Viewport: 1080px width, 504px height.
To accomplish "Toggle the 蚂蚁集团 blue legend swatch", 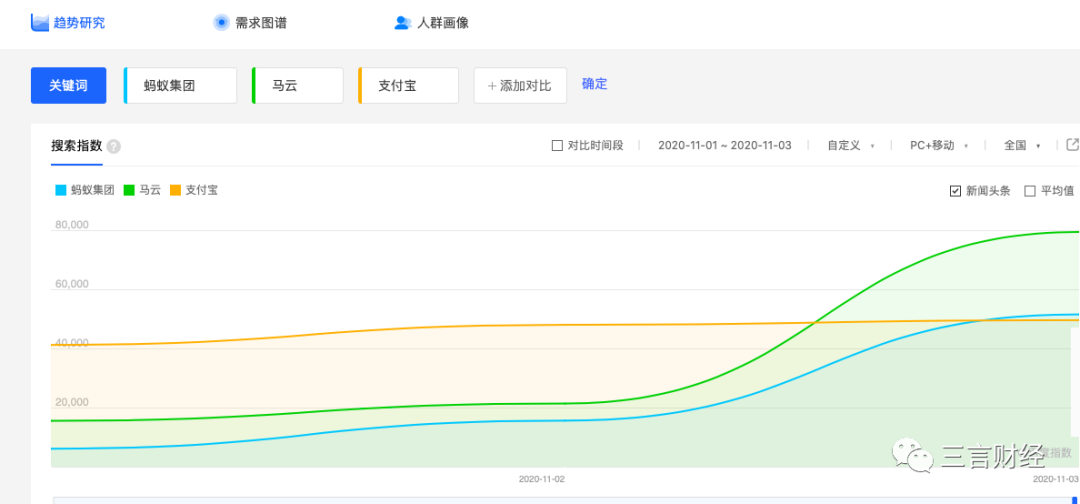I will (x=61, y=191).
